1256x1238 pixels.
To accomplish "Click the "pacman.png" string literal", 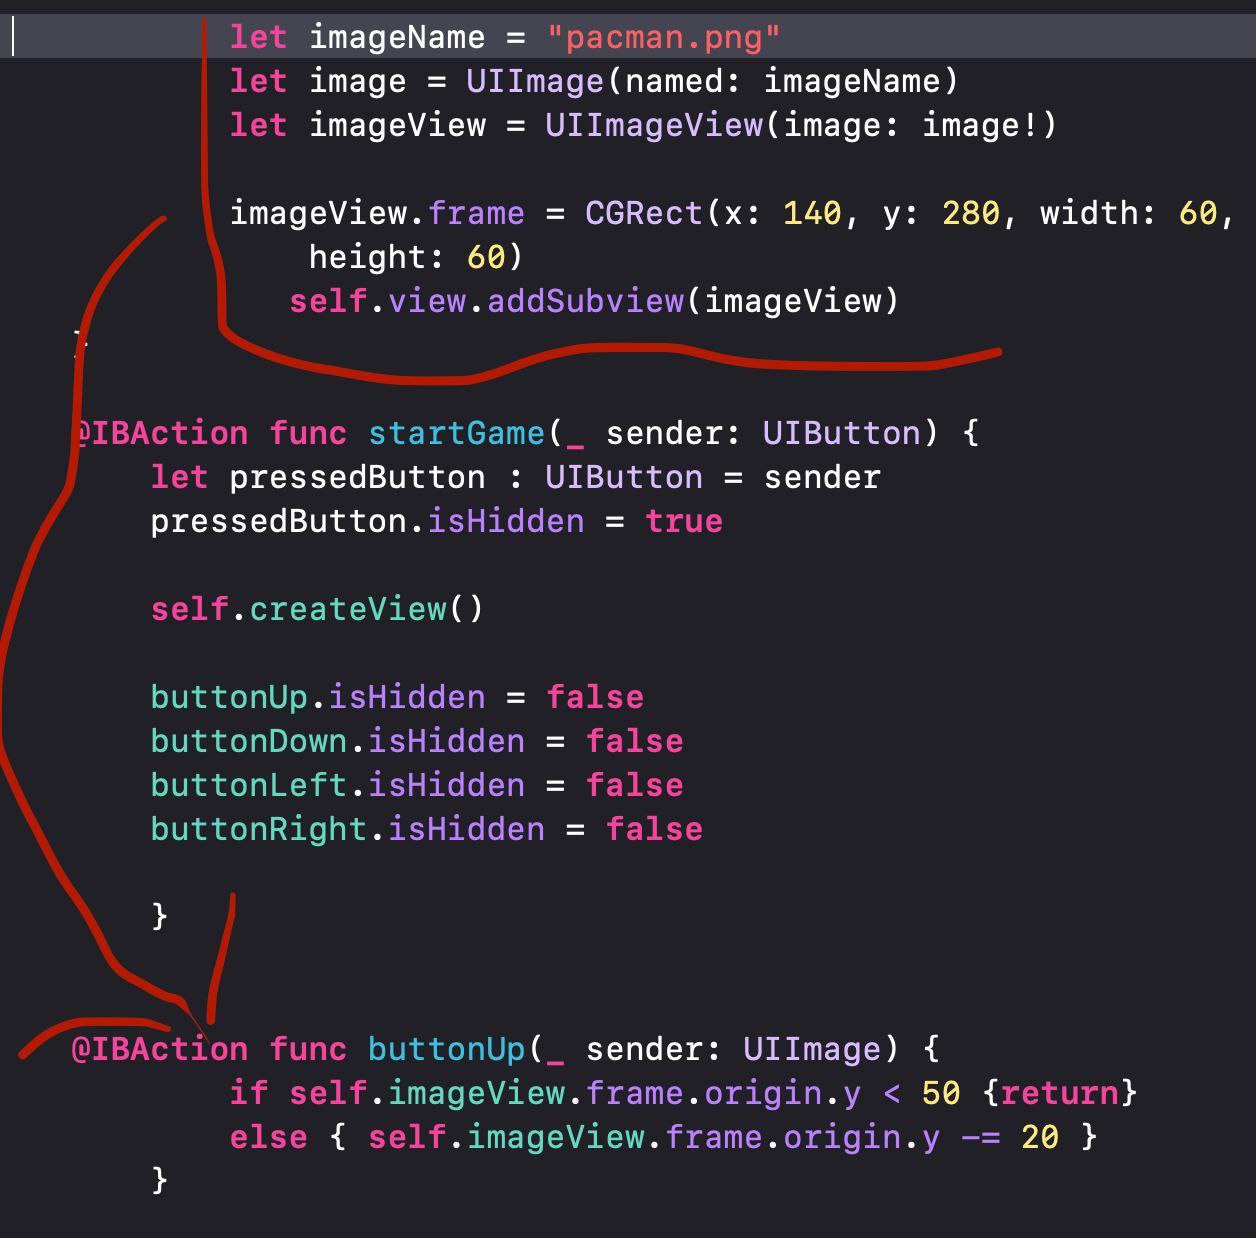I will pyautogui.click(x=663, y=38).
